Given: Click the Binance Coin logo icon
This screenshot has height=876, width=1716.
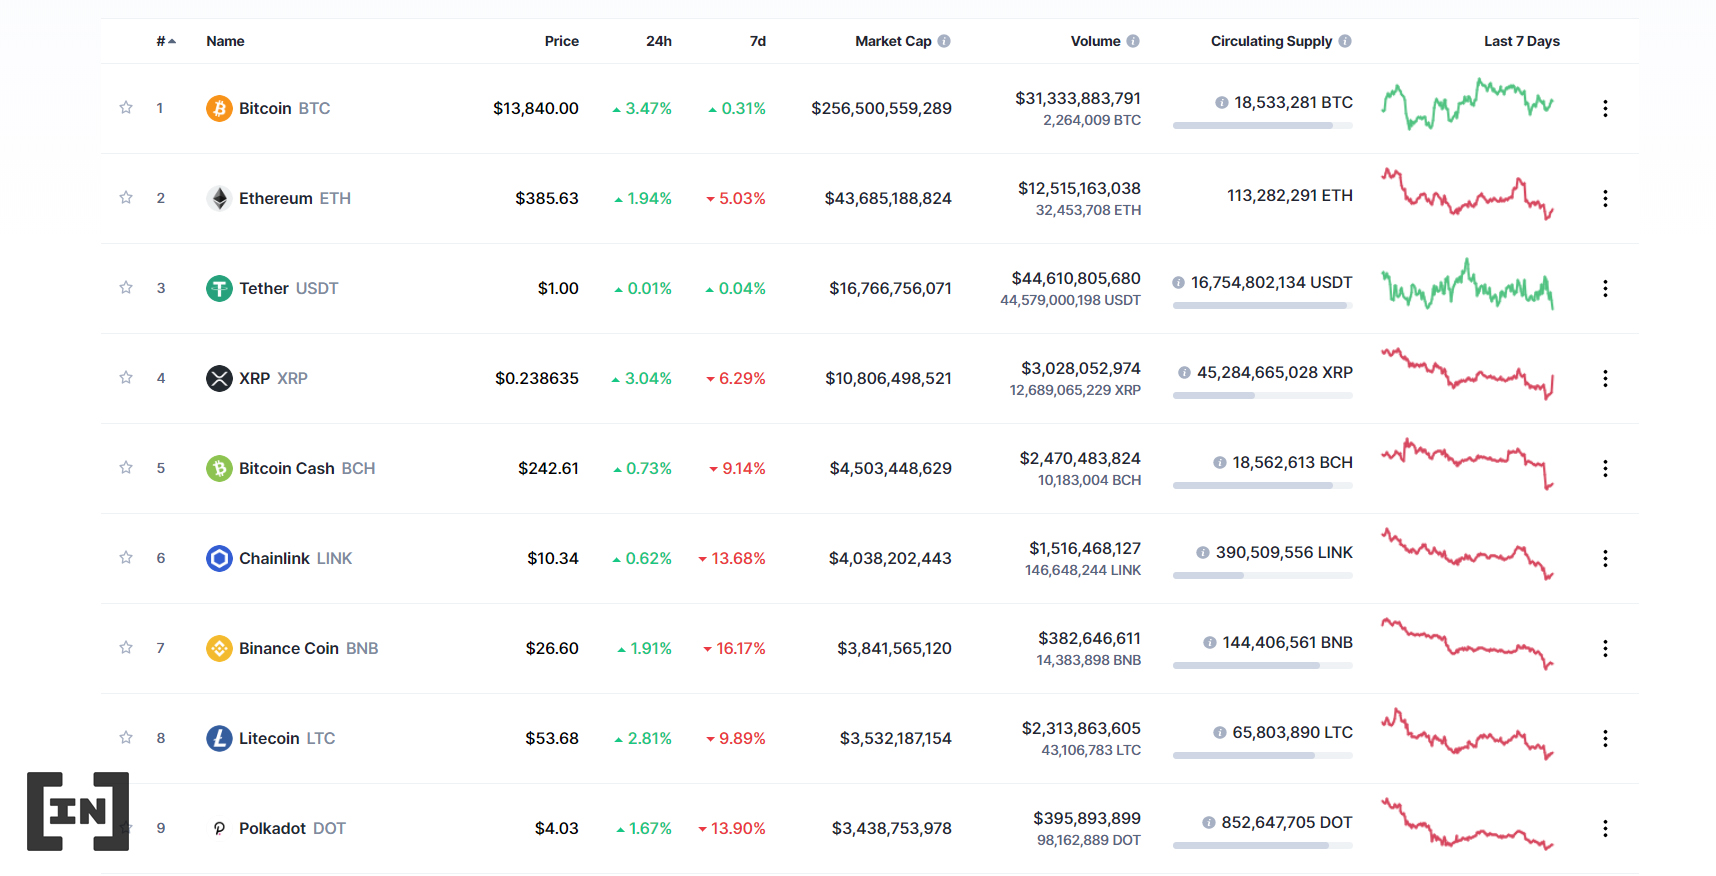Looking at the screenshot, I should point(219,648).
